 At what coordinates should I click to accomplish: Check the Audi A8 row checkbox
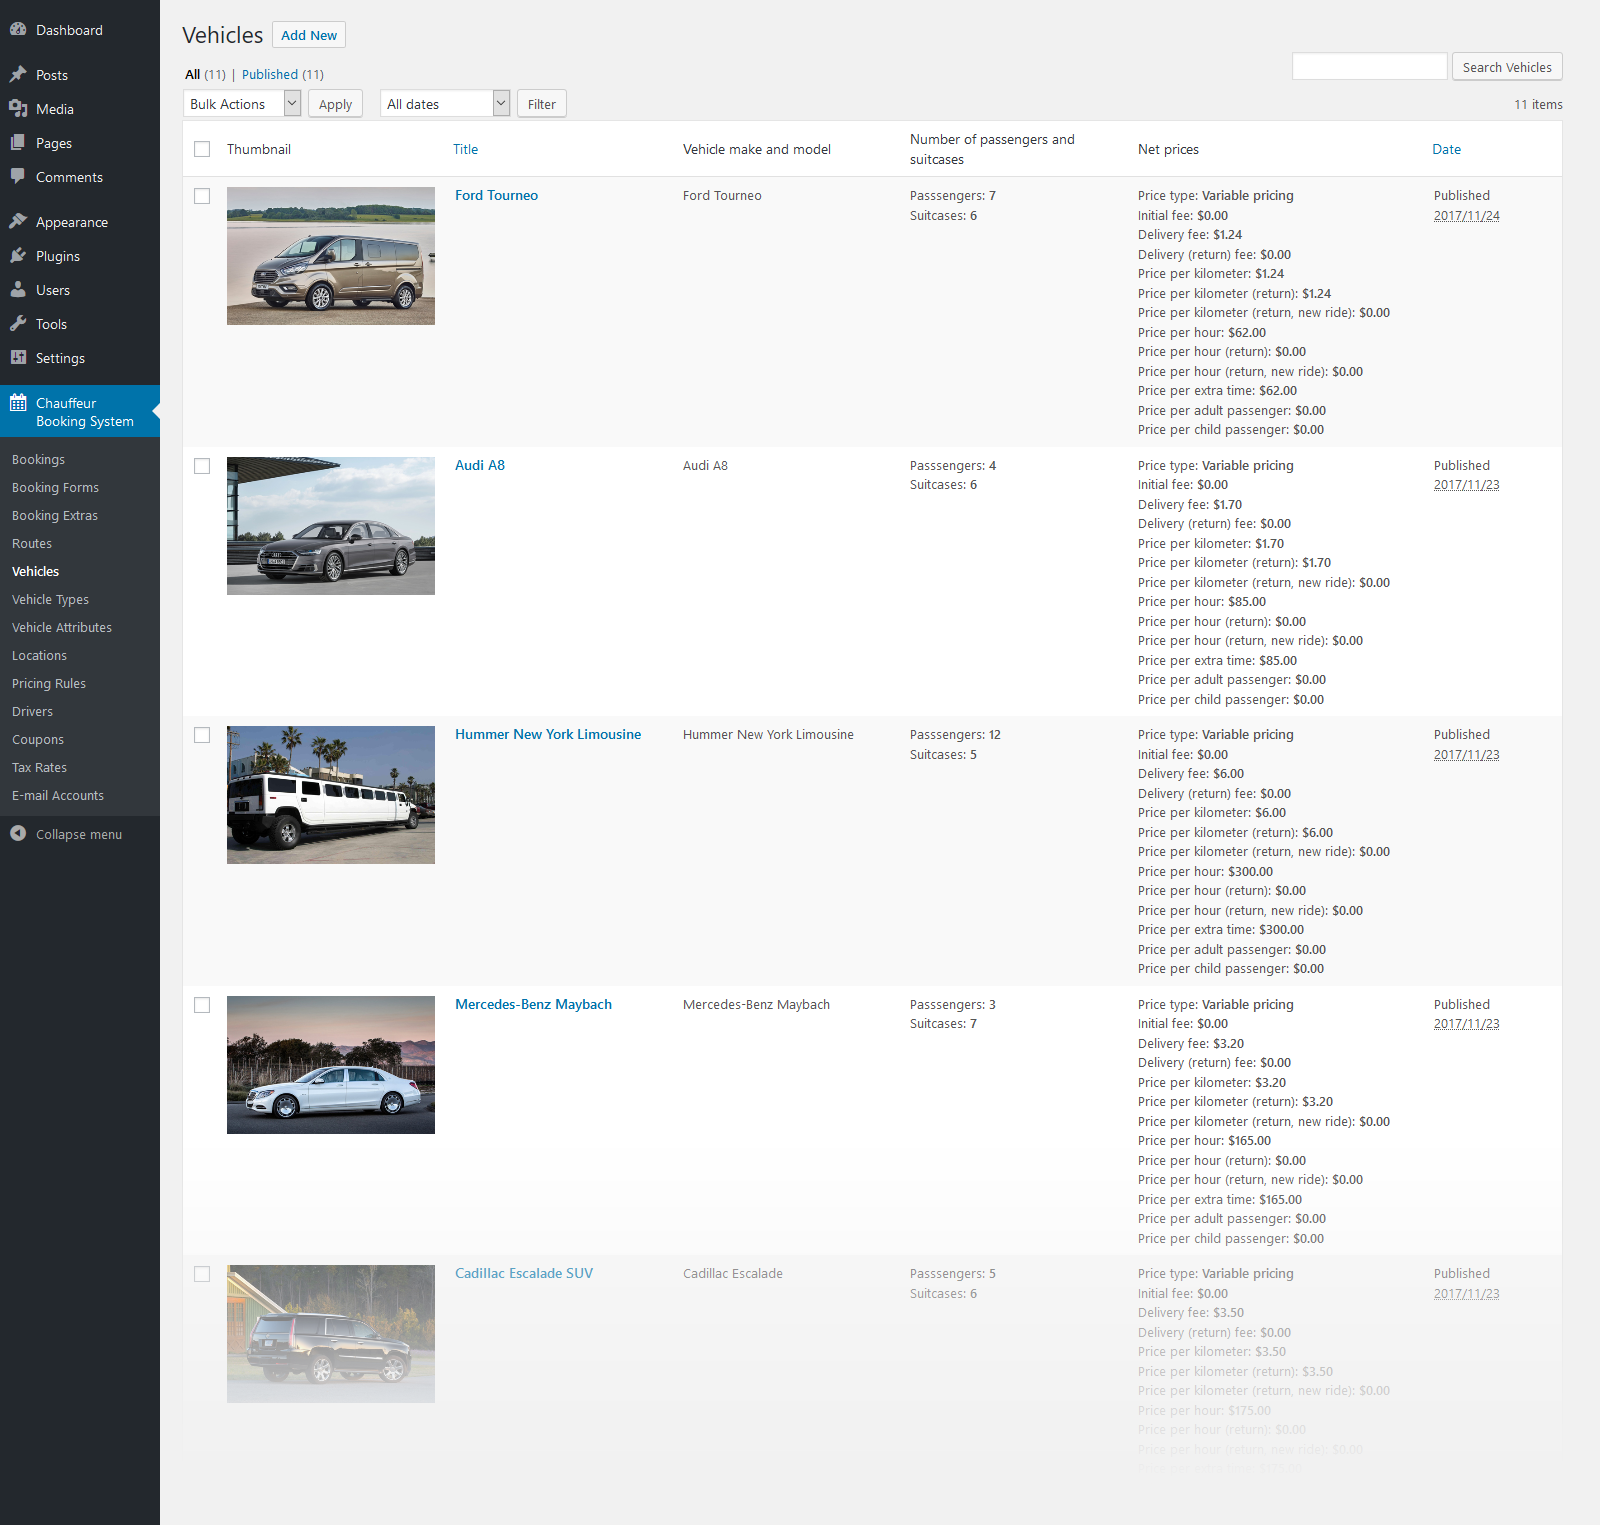coord(202,466)
